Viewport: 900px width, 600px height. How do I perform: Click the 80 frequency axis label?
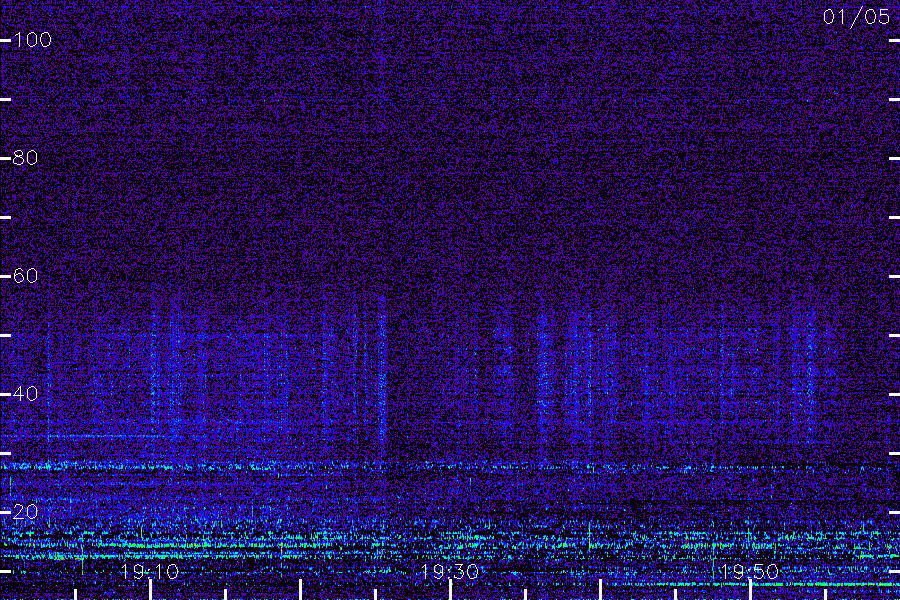pyautogui.click(x=25, y=158)
